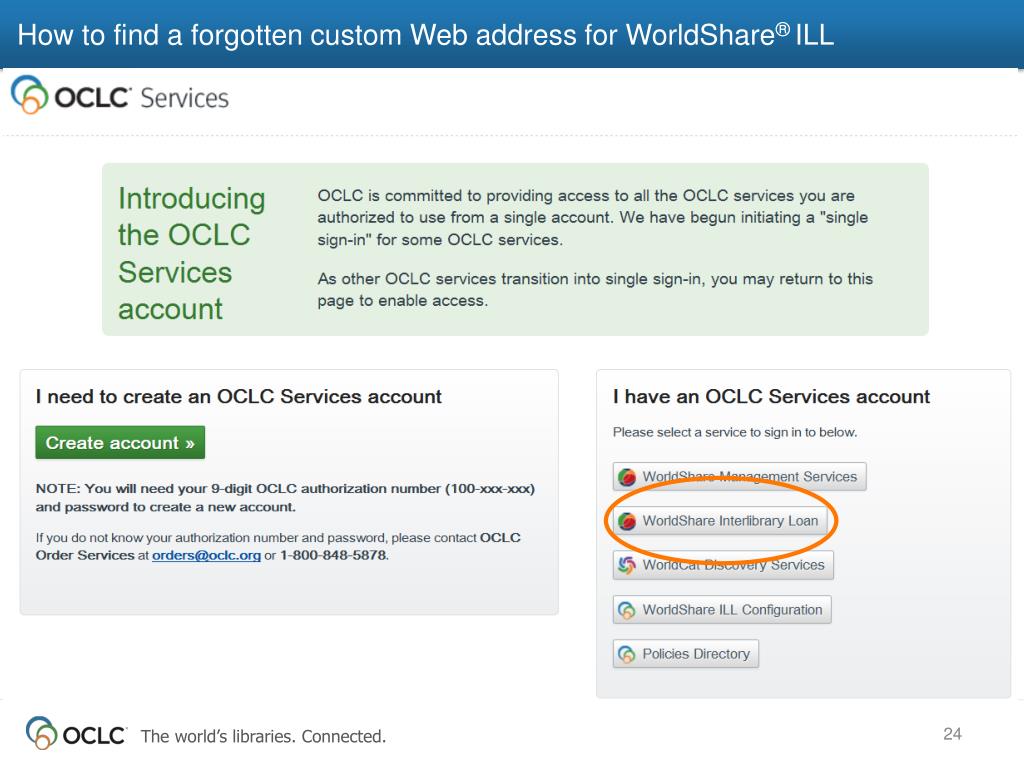Open the Policies Directory service
Viewport: 1024px width, 768px height.
[x=686, y=654]
